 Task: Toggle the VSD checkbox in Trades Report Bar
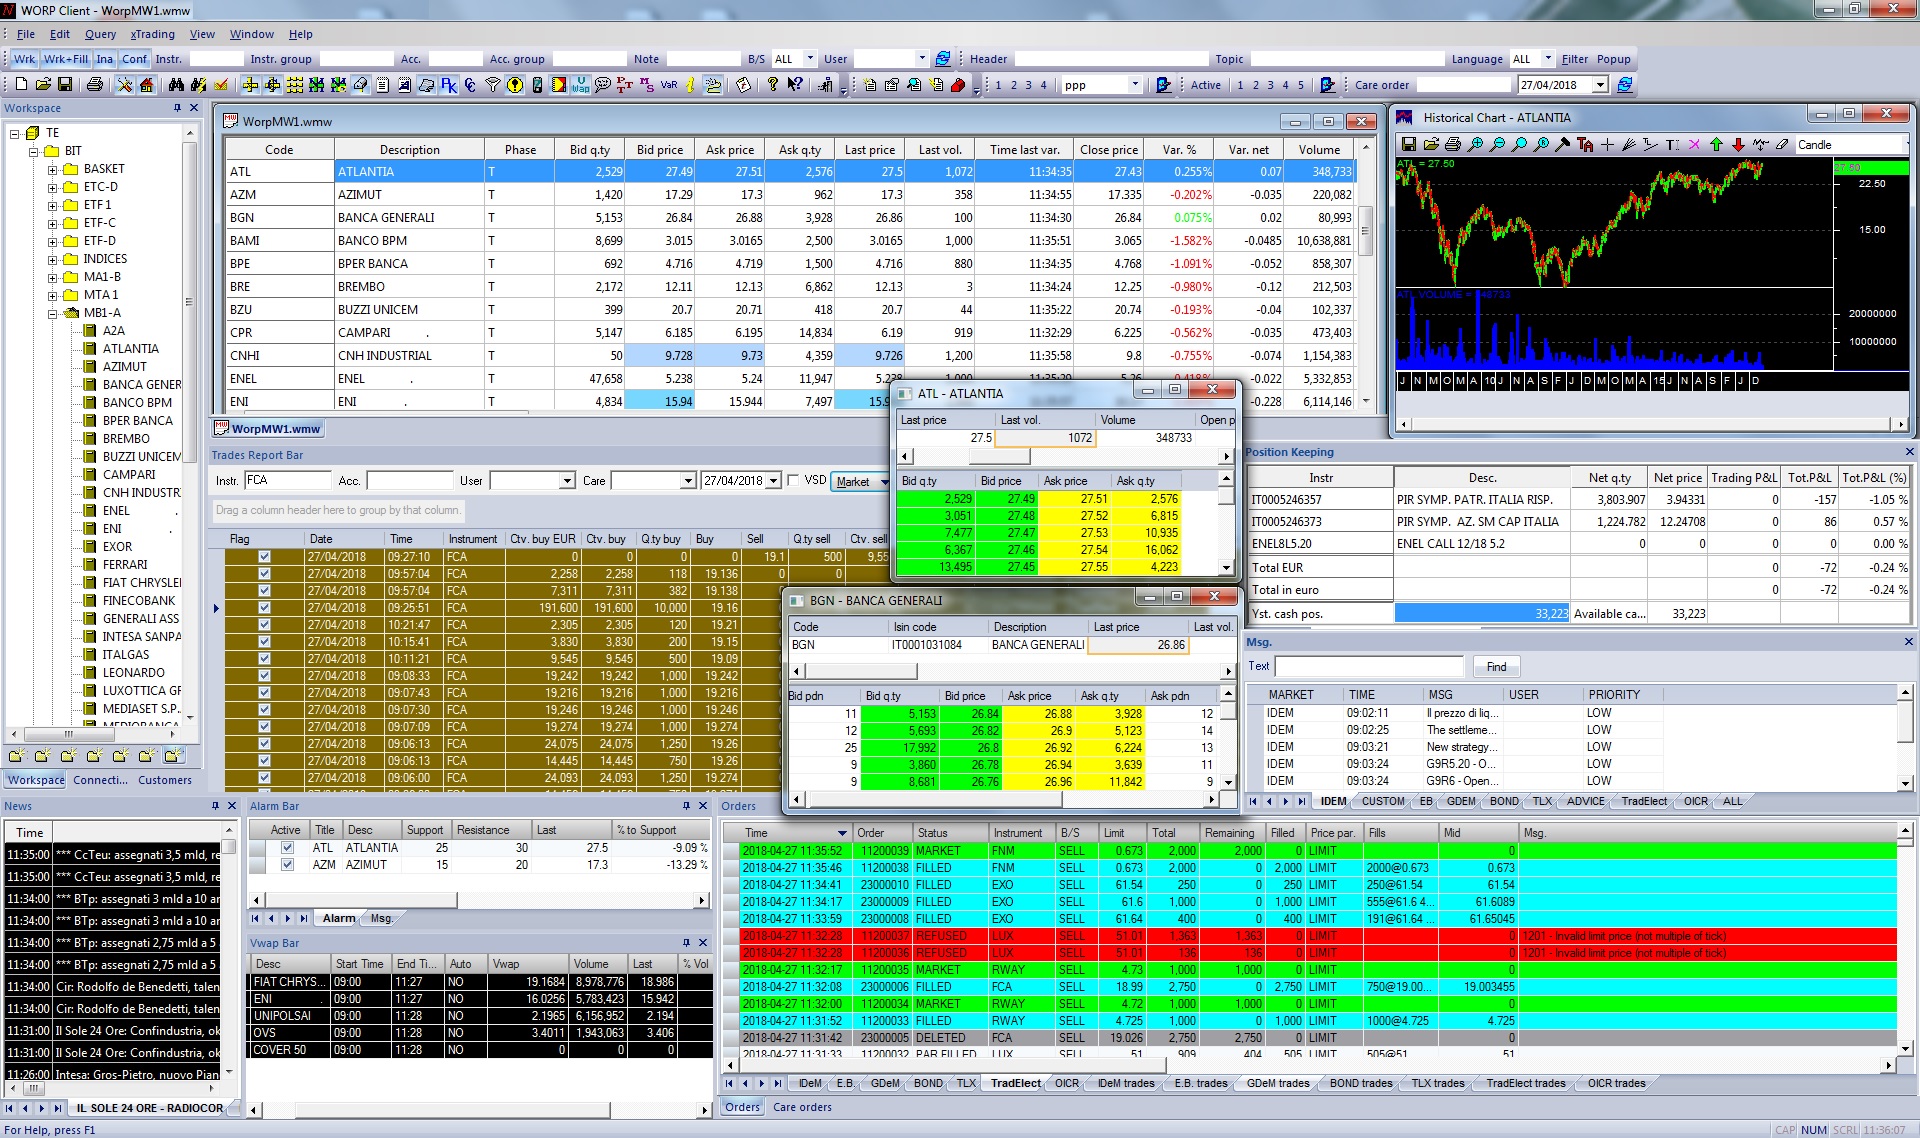tap(793, 480)
